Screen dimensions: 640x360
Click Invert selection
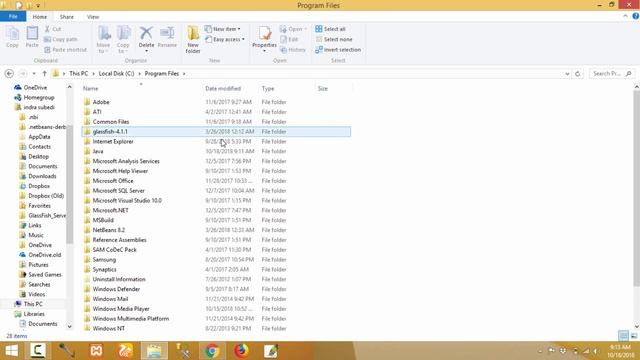point(338,49)
